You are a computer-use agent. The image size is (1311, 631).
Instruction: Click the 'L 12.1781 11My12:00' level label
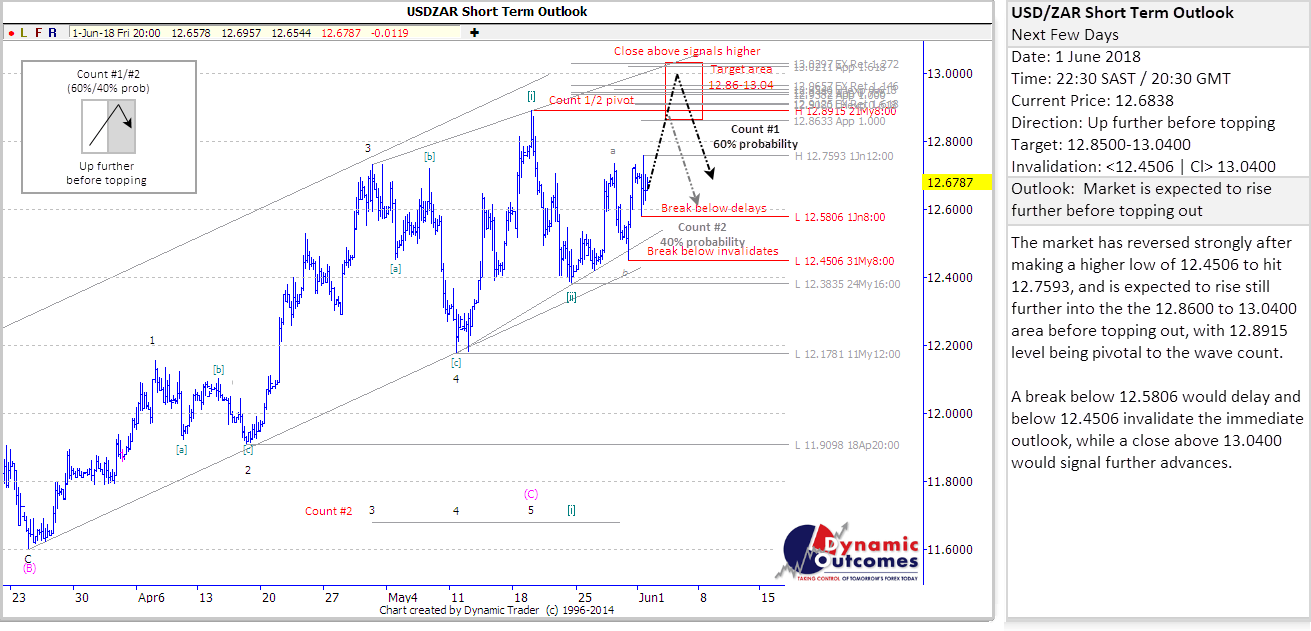(x=847, y=354)
